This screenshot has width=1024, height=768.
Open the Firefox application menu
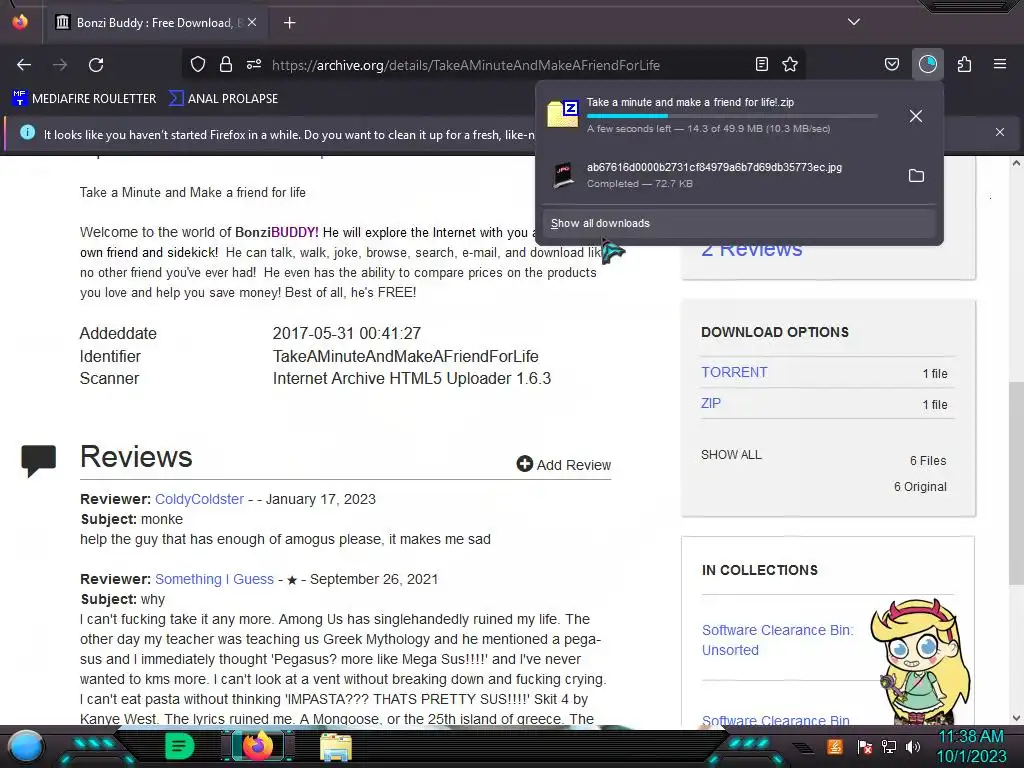[1000, 64]
